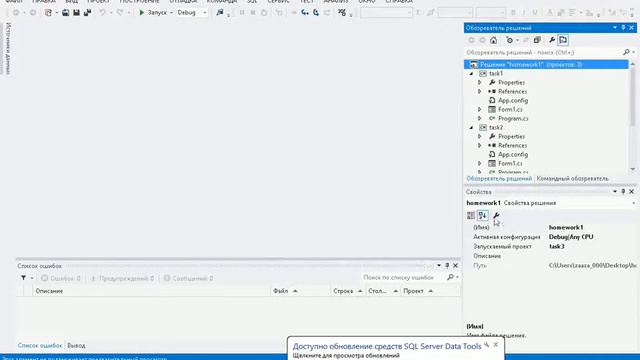The height and width of the screenshot is (360, 640).
Task: Expand Form1.cs under task1
Action: pyautogui.click(x=480, y=109)
